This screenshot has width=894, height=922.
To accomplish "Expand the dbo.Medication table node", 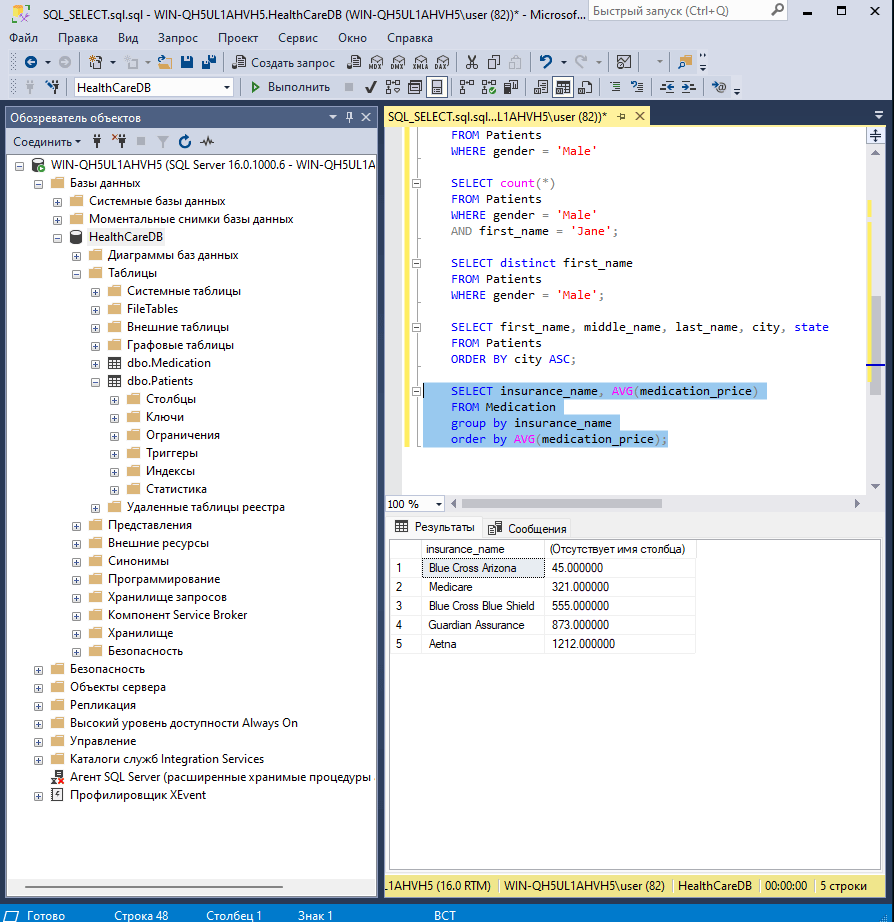I will click(x=95, y=364).
